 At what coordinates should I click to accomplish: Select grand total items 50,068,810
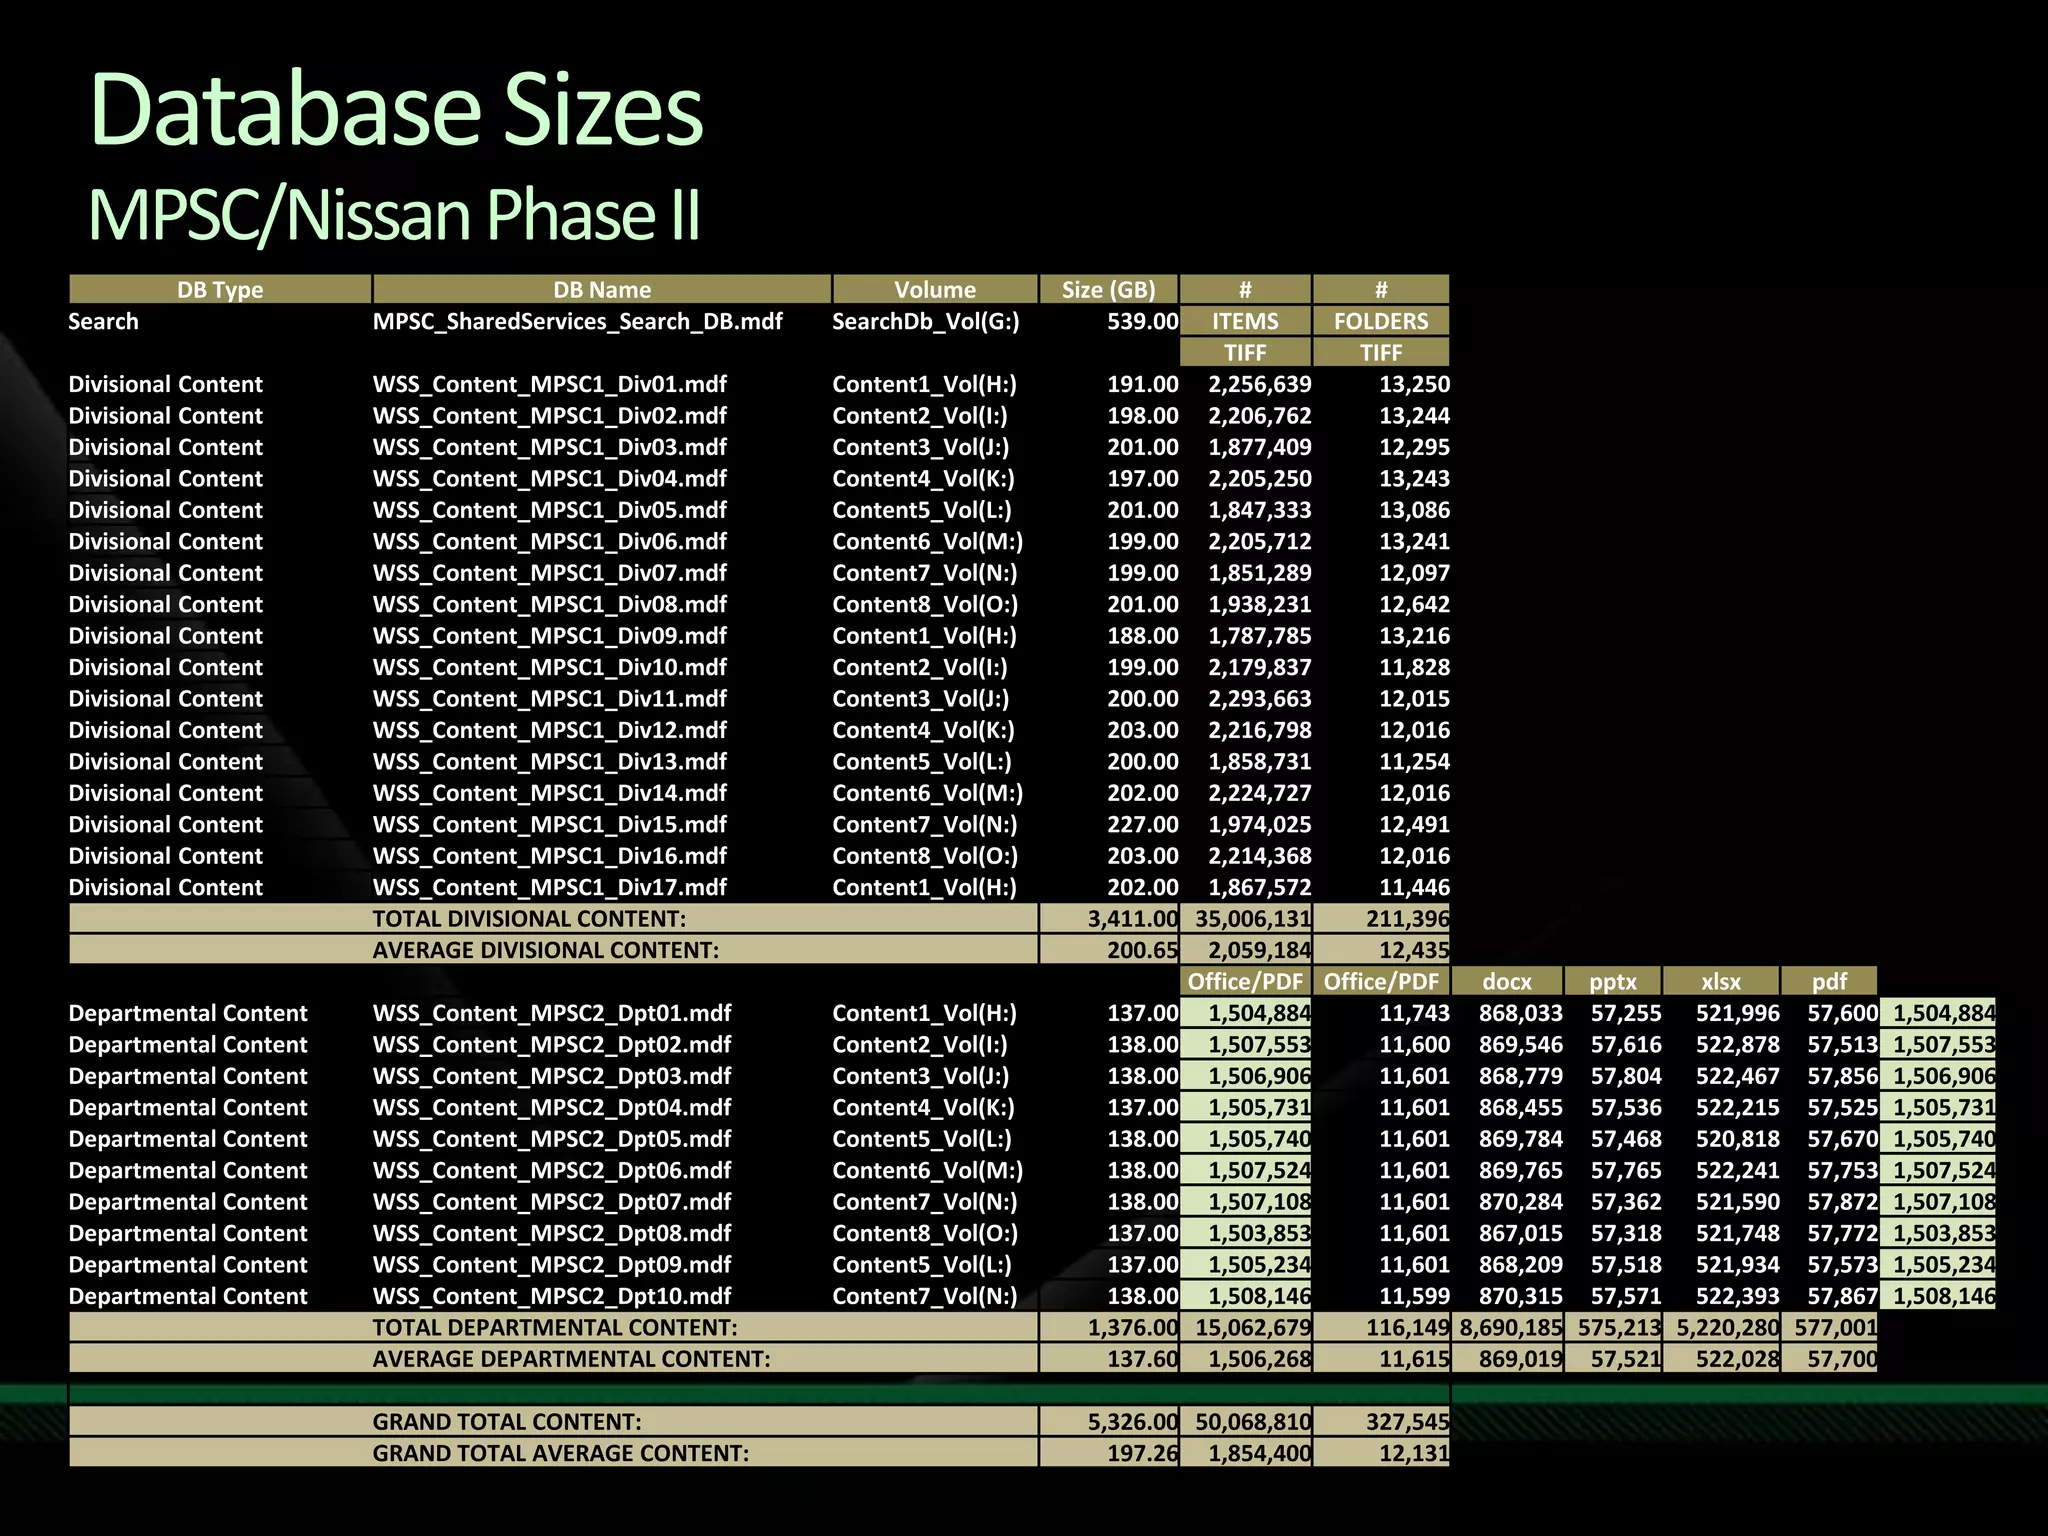pos(1253,1422)
